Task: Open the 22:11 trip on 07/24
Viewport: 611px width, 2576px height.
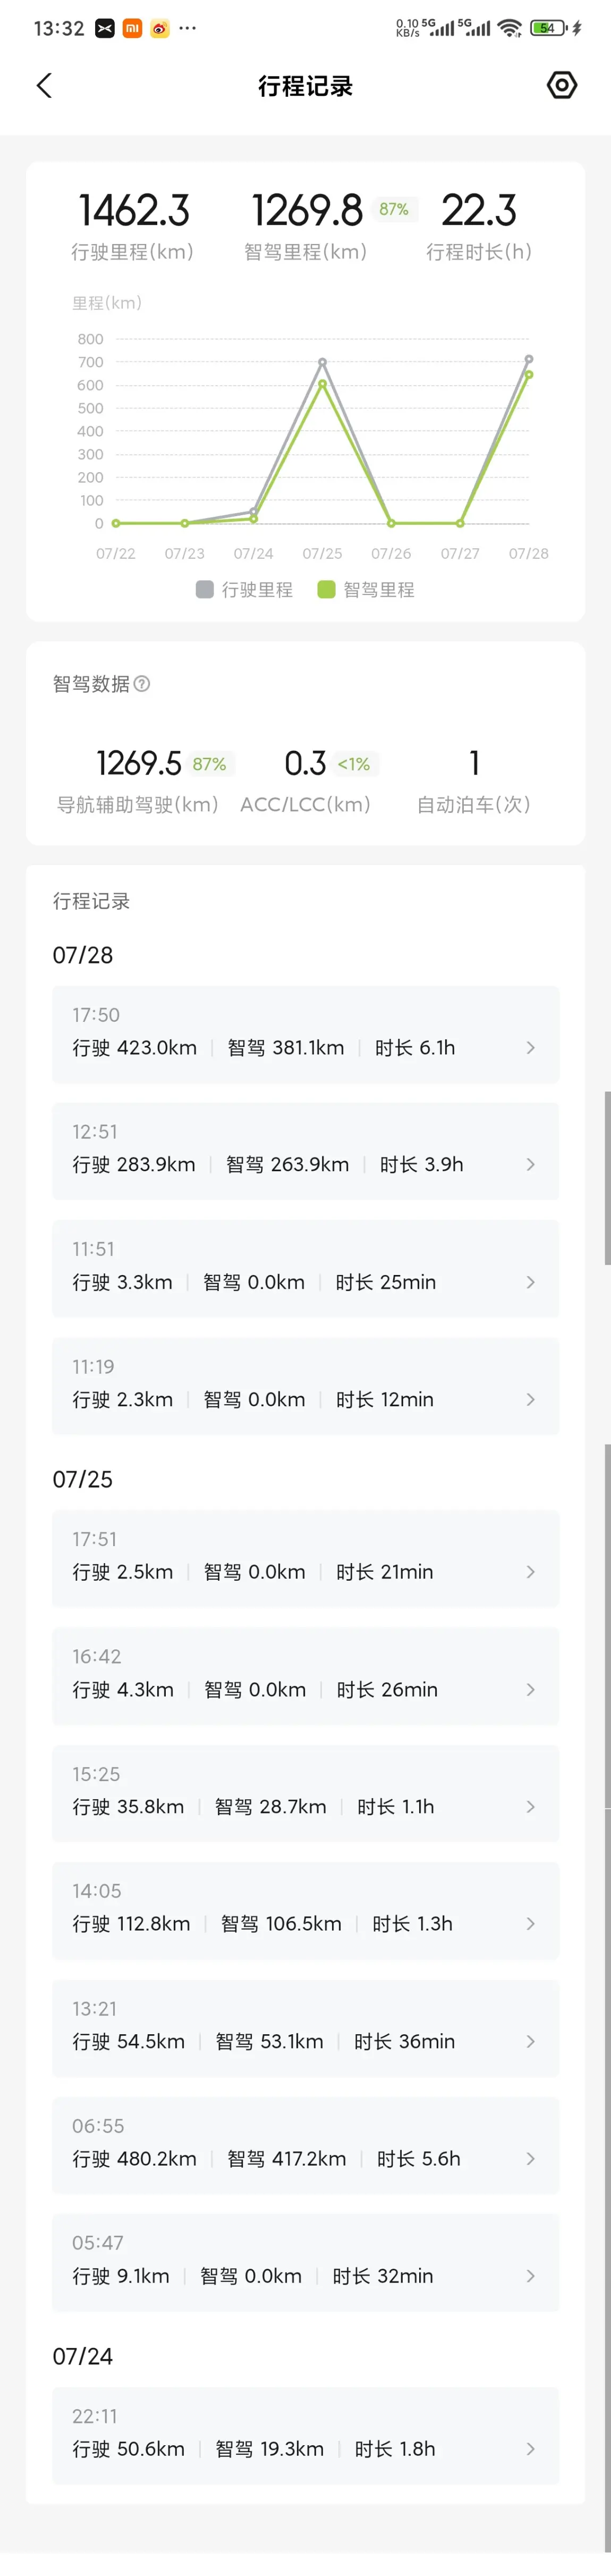Action: (x=305, y=2436)
